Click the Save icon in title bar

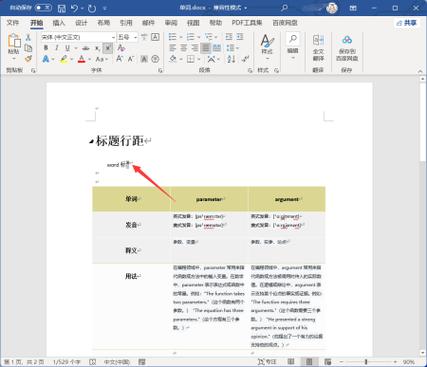pos(62,8)
